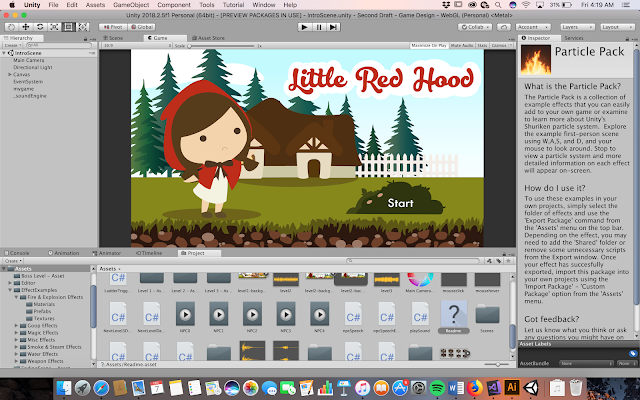Select Directional Light in Hierarchy
The height and width of the screenshot is (400, 640).
click(33, 67)
